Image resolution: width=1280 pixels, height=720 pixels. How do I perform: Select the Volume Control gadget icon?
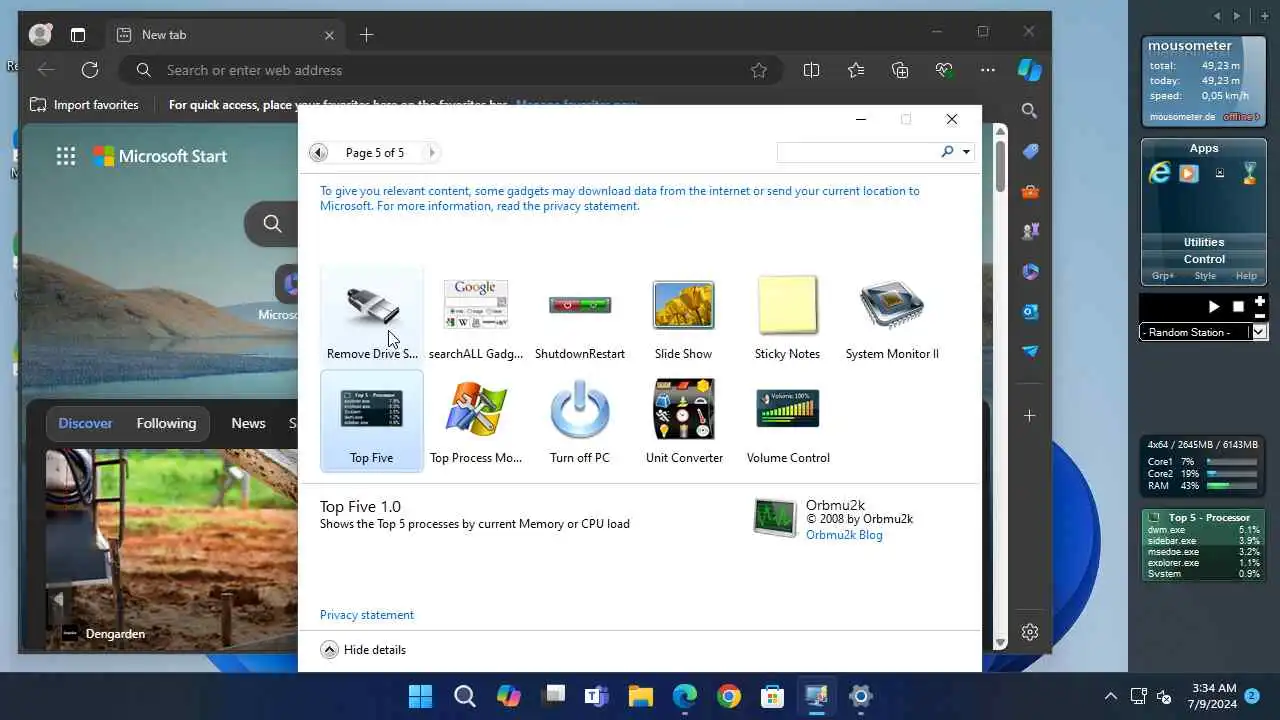tap(788, 409)
